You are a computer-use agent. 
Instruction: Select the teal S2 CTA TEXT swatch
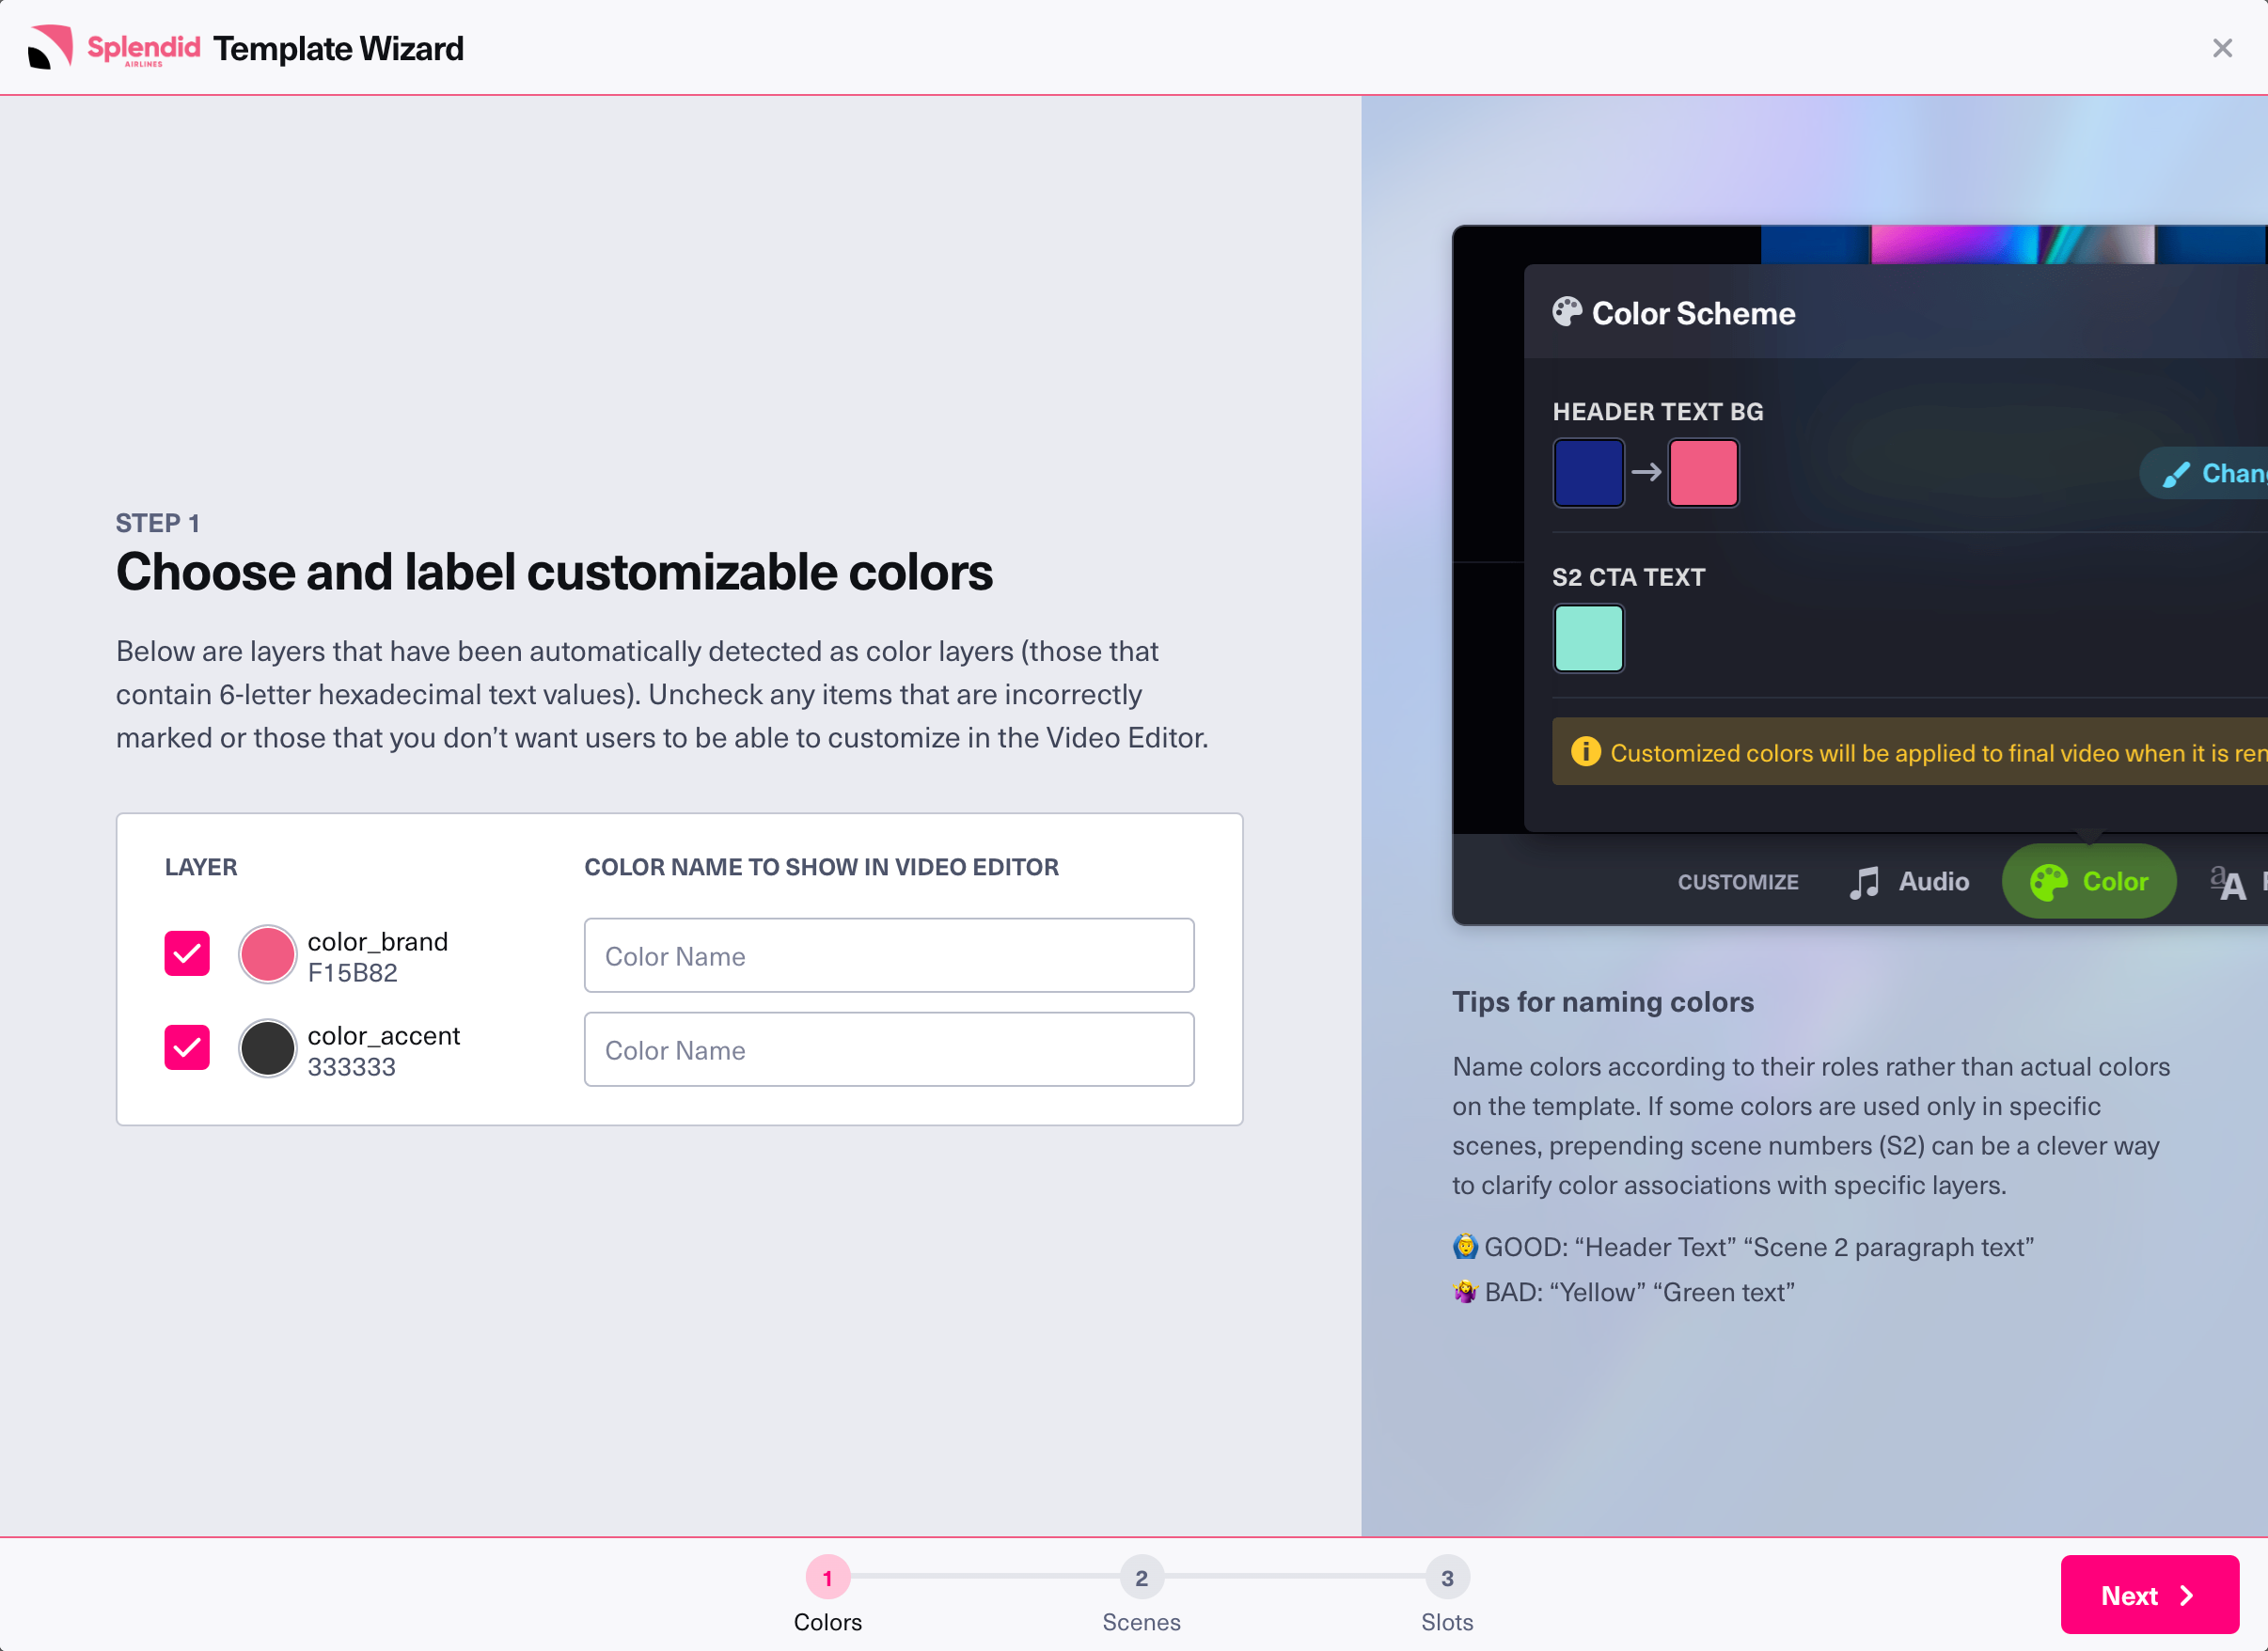click(1588, 638)
